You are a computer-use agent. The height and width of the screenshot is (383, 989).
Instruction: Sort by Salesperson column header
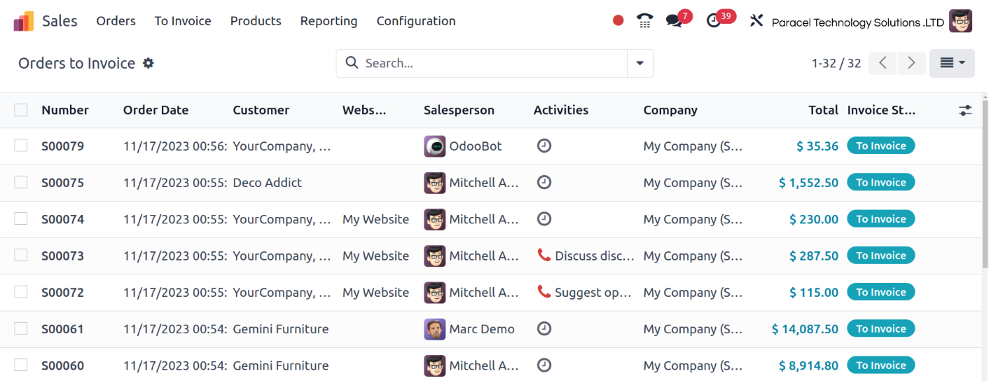pyautogui.click(x=459, y=110)
